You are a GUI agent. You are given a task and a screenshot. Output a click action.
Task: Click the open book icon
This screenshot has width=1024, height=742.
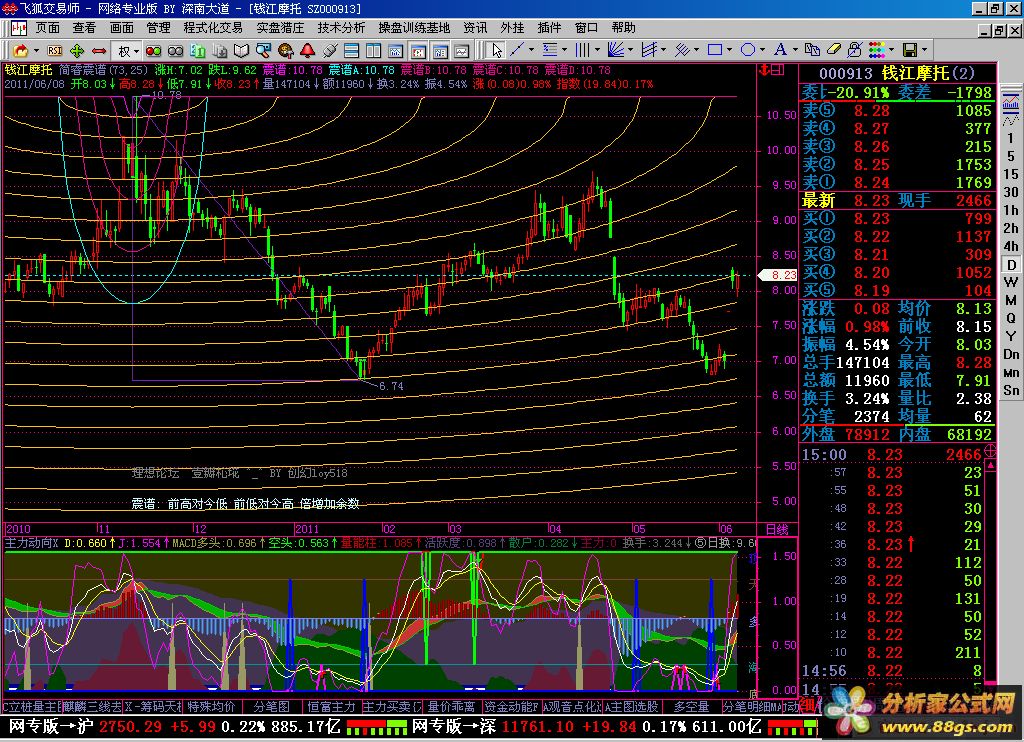242,50
